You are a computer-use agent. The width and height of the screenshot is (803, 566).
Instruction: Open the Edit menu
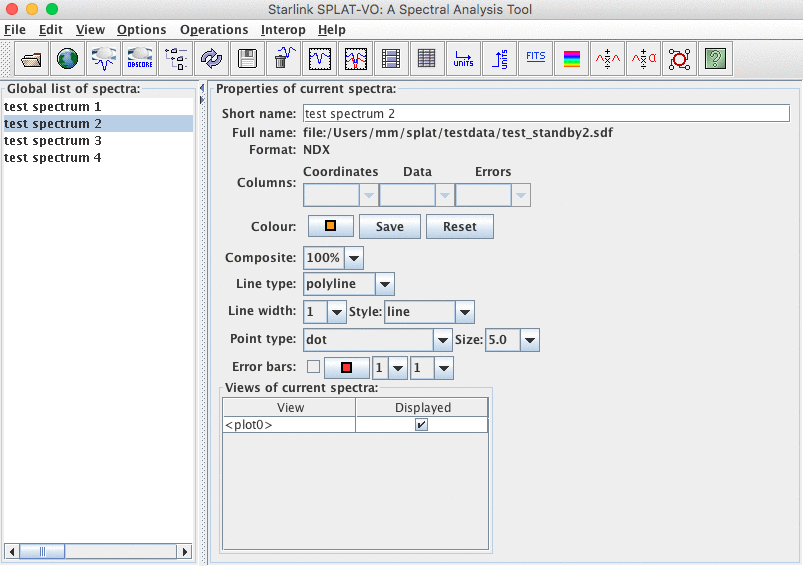point(51,30)
